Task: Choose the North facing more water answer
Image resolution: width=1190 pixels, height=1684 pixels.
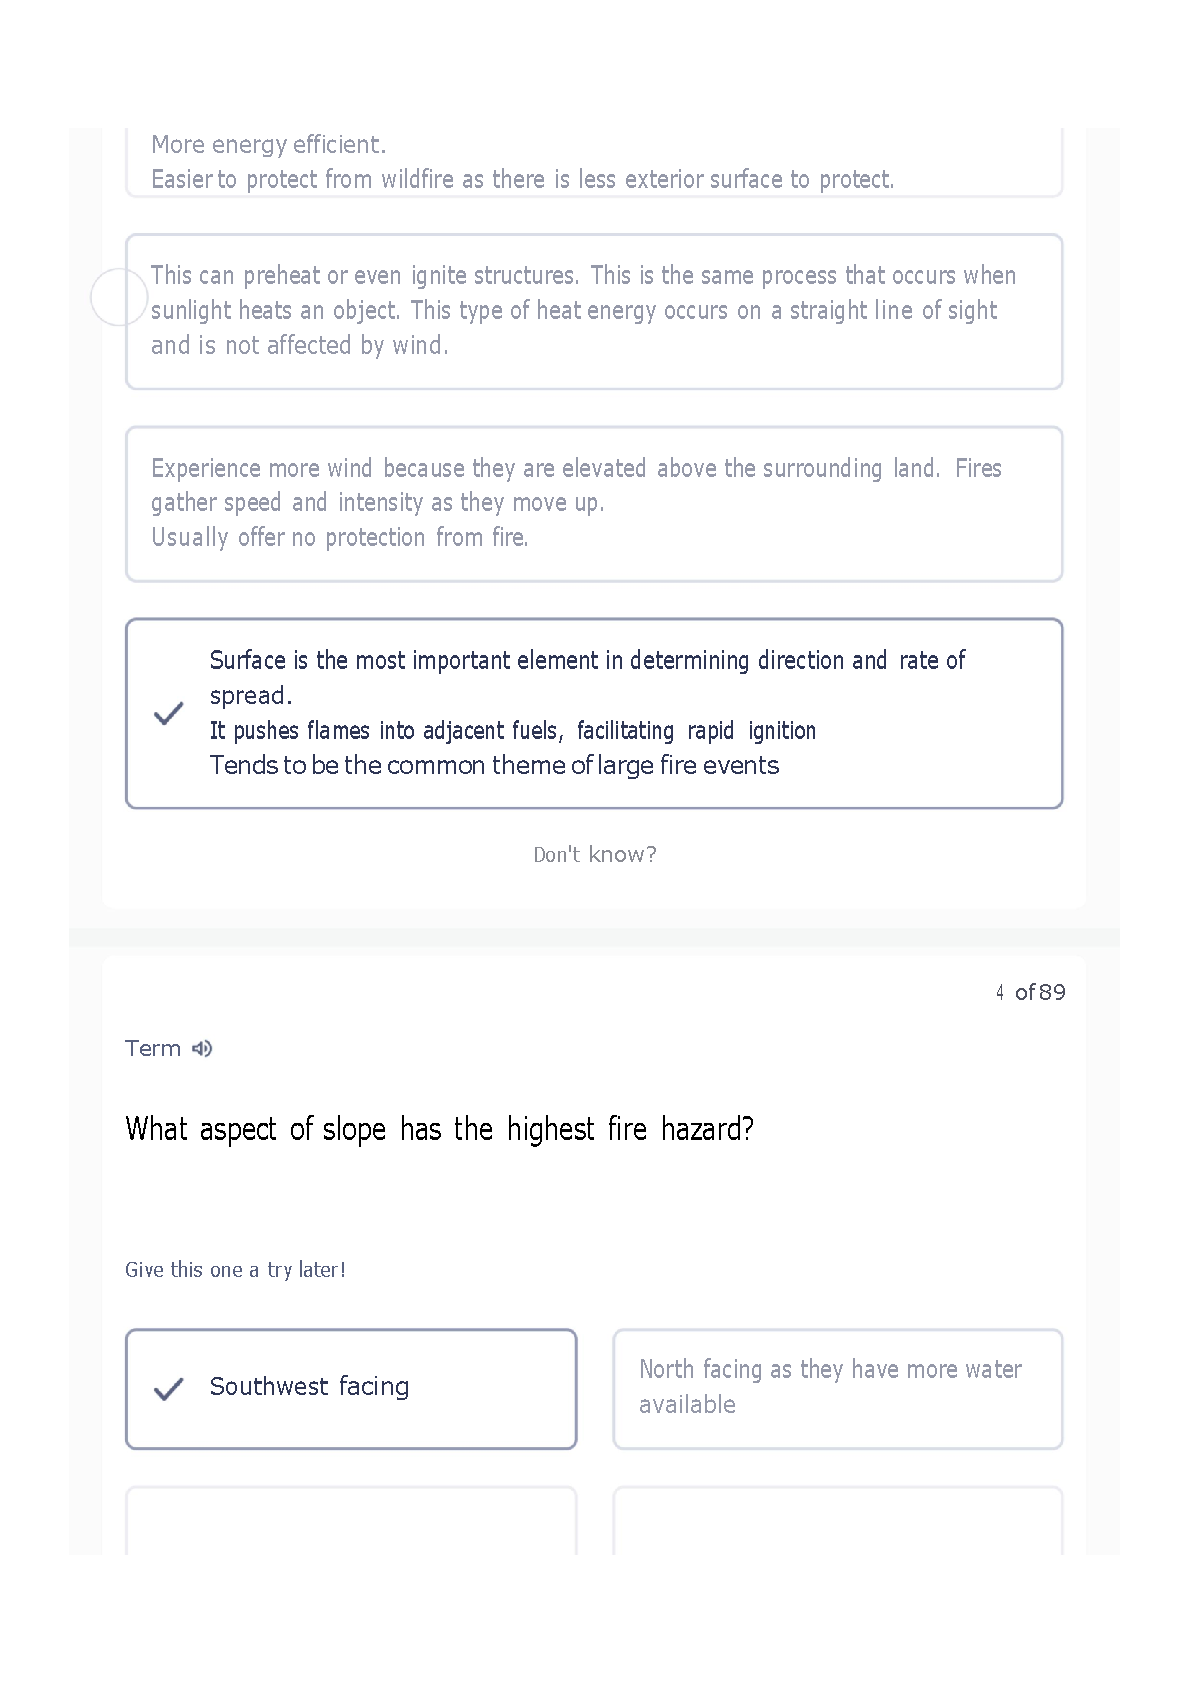Action: point(837,1388)
